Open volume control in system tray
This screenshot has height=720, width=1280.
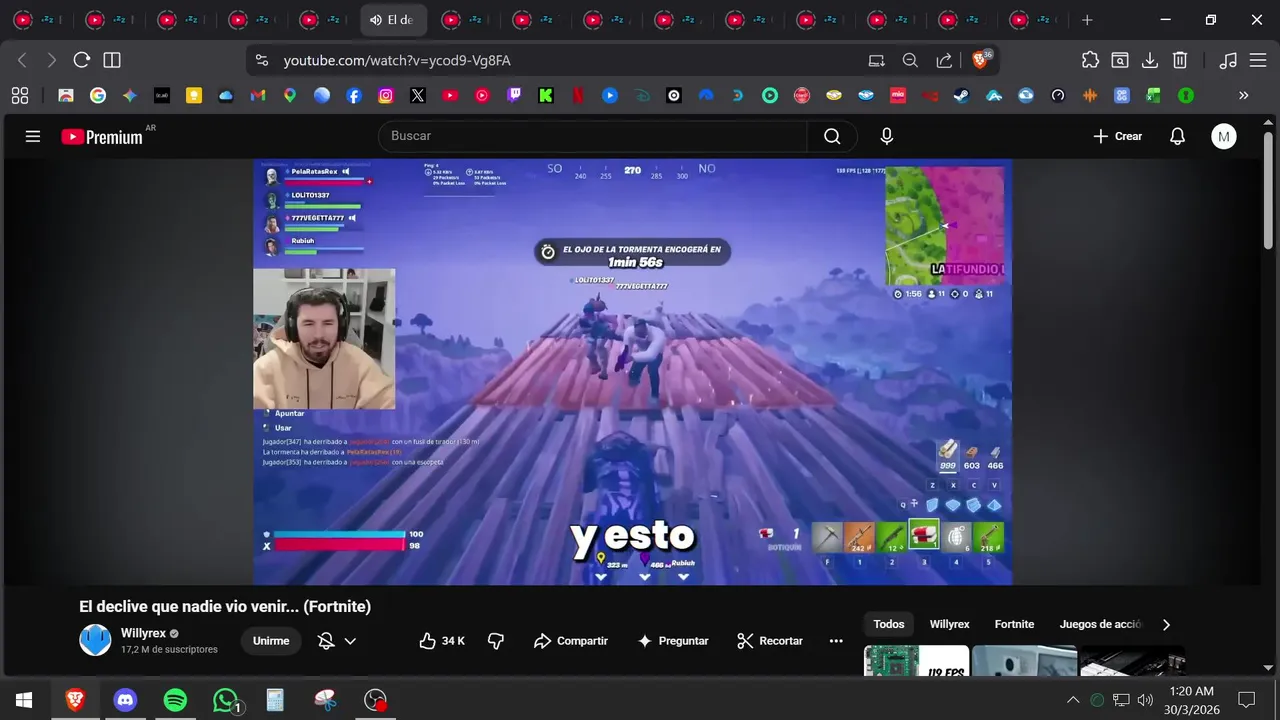(x=1145, y=700)
